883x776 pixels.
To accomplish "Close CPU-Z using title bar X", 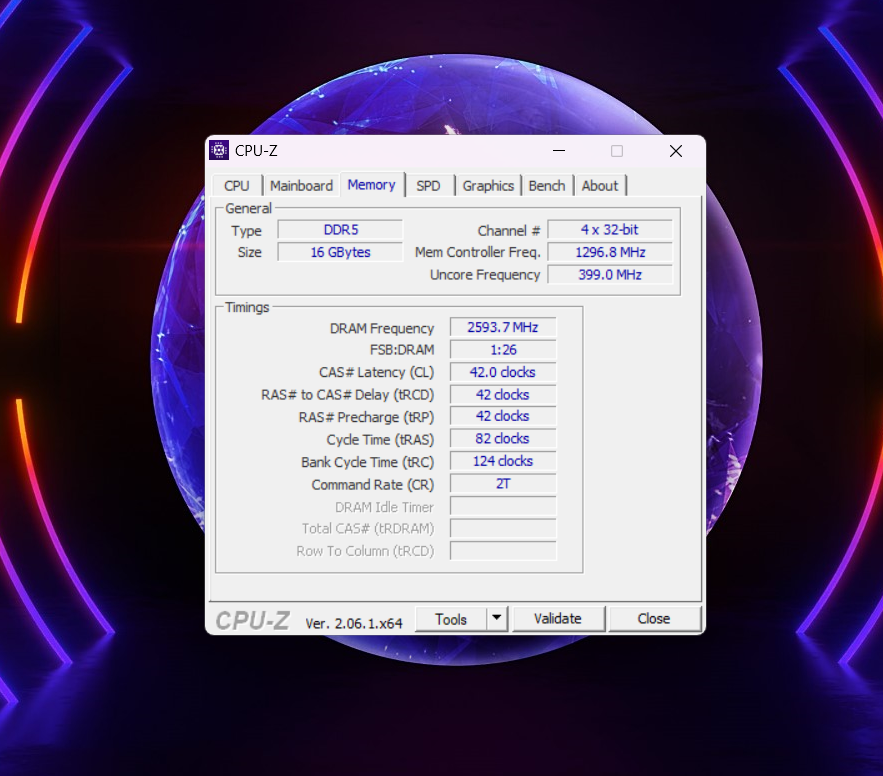I will tap(676, 151).
